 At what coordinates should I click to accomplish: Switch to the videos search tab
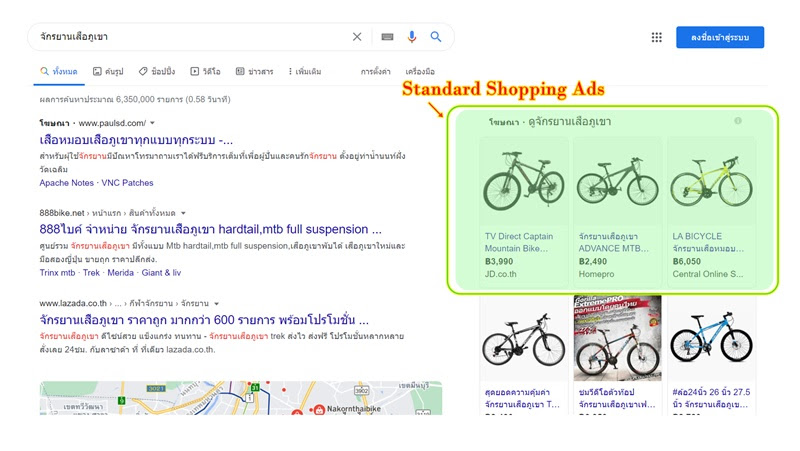tap(205, 72)
